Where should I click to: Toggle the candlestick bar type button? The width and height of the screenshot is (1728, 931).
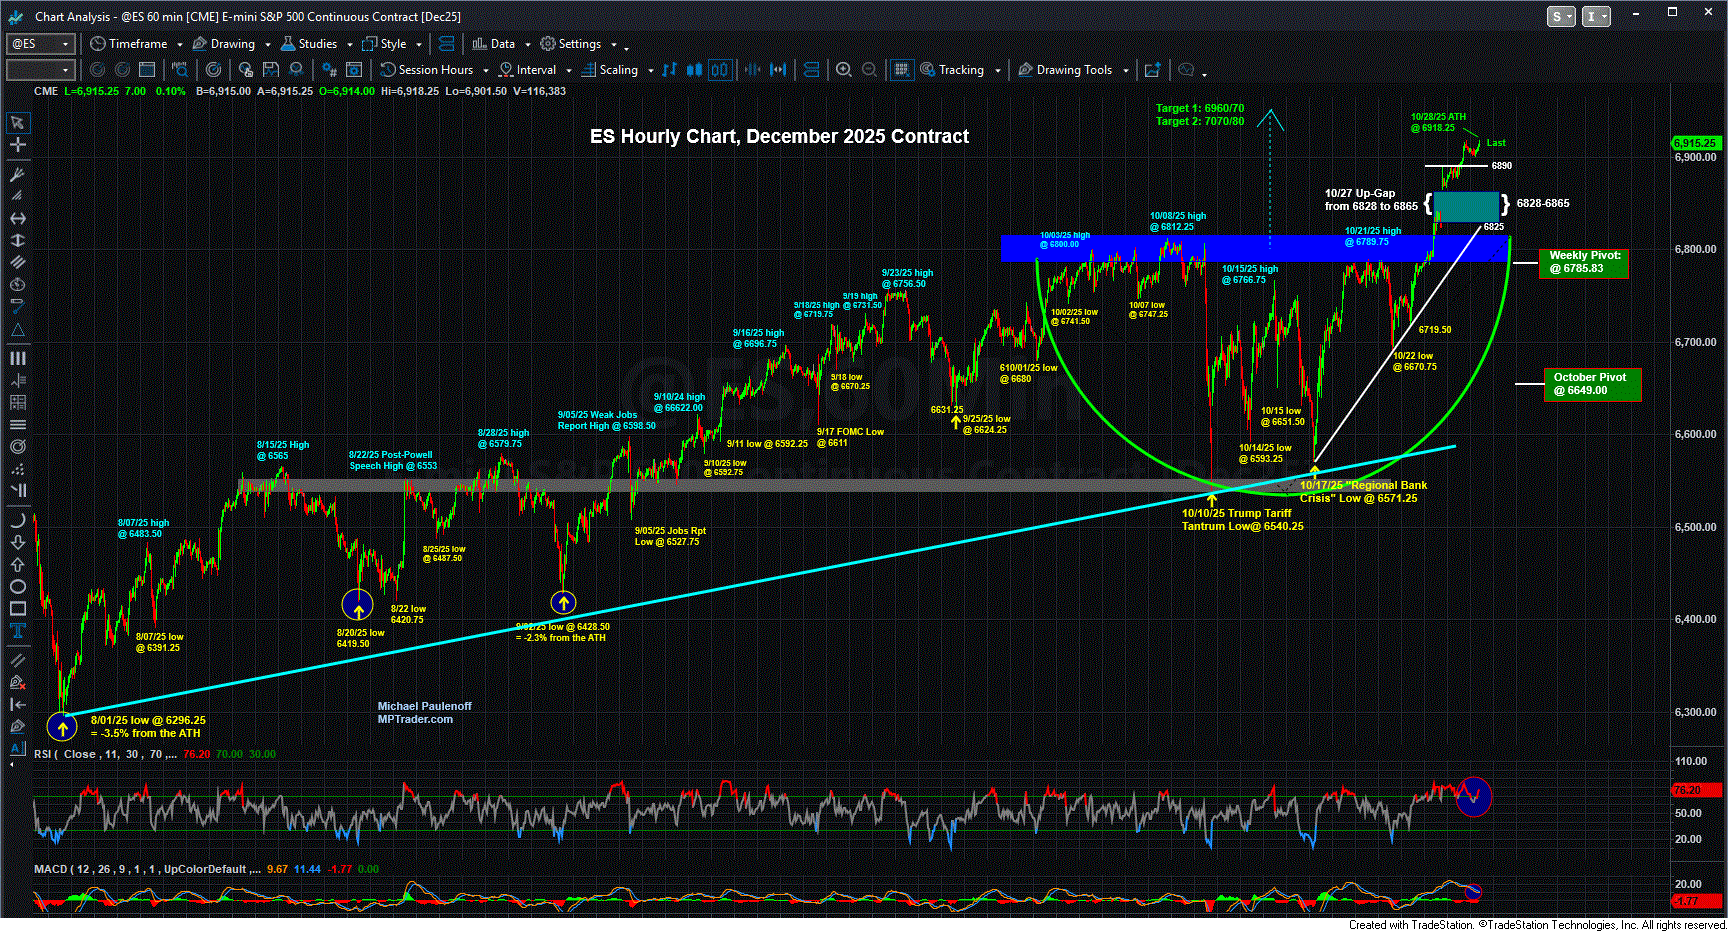pyautogui.click(x=695, y=70)
